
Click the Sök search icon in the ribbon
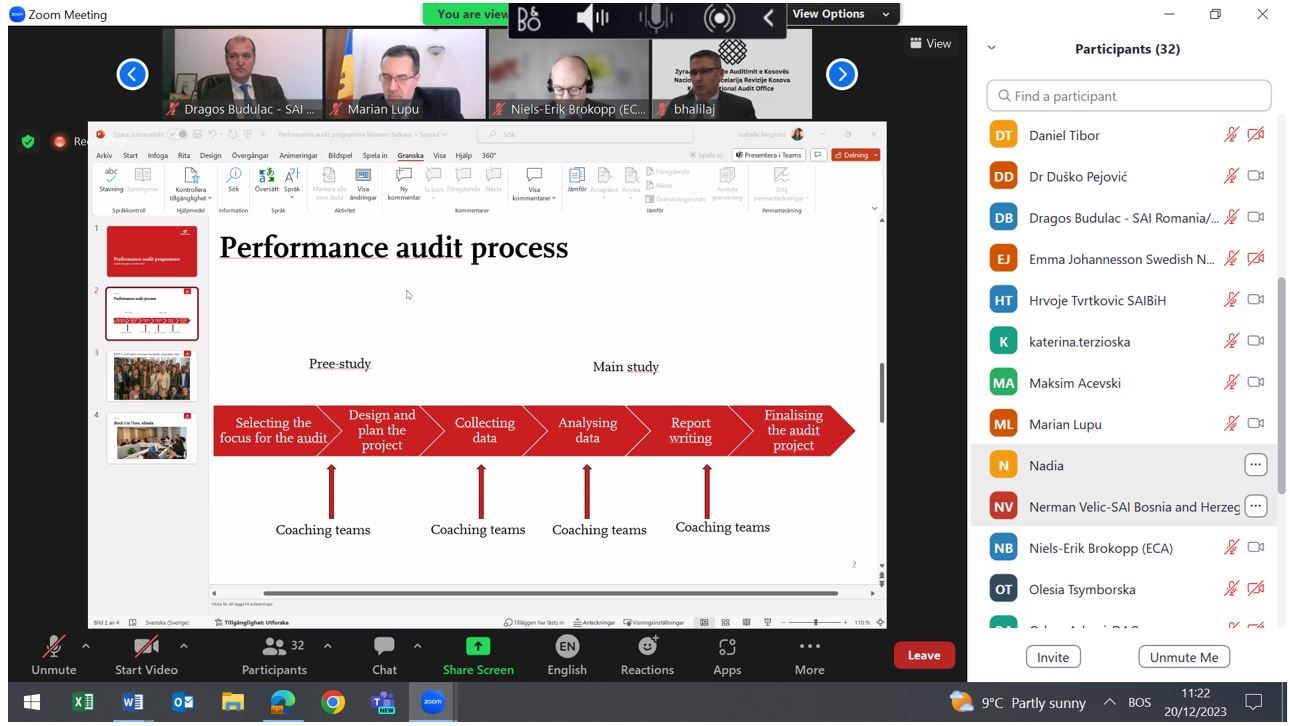click(x=233, y=180)
